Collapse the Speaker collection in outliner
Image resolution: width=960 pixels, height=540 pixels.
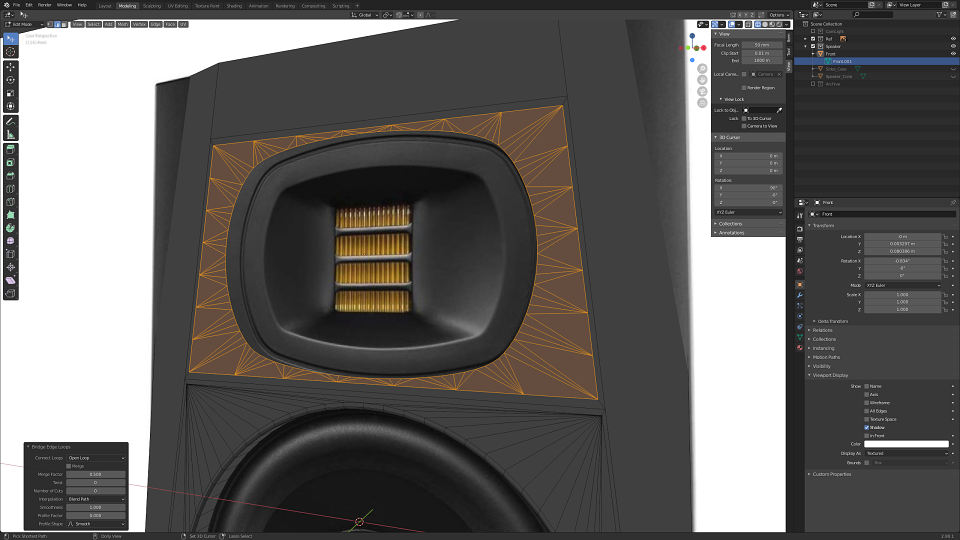click(806, 46)
